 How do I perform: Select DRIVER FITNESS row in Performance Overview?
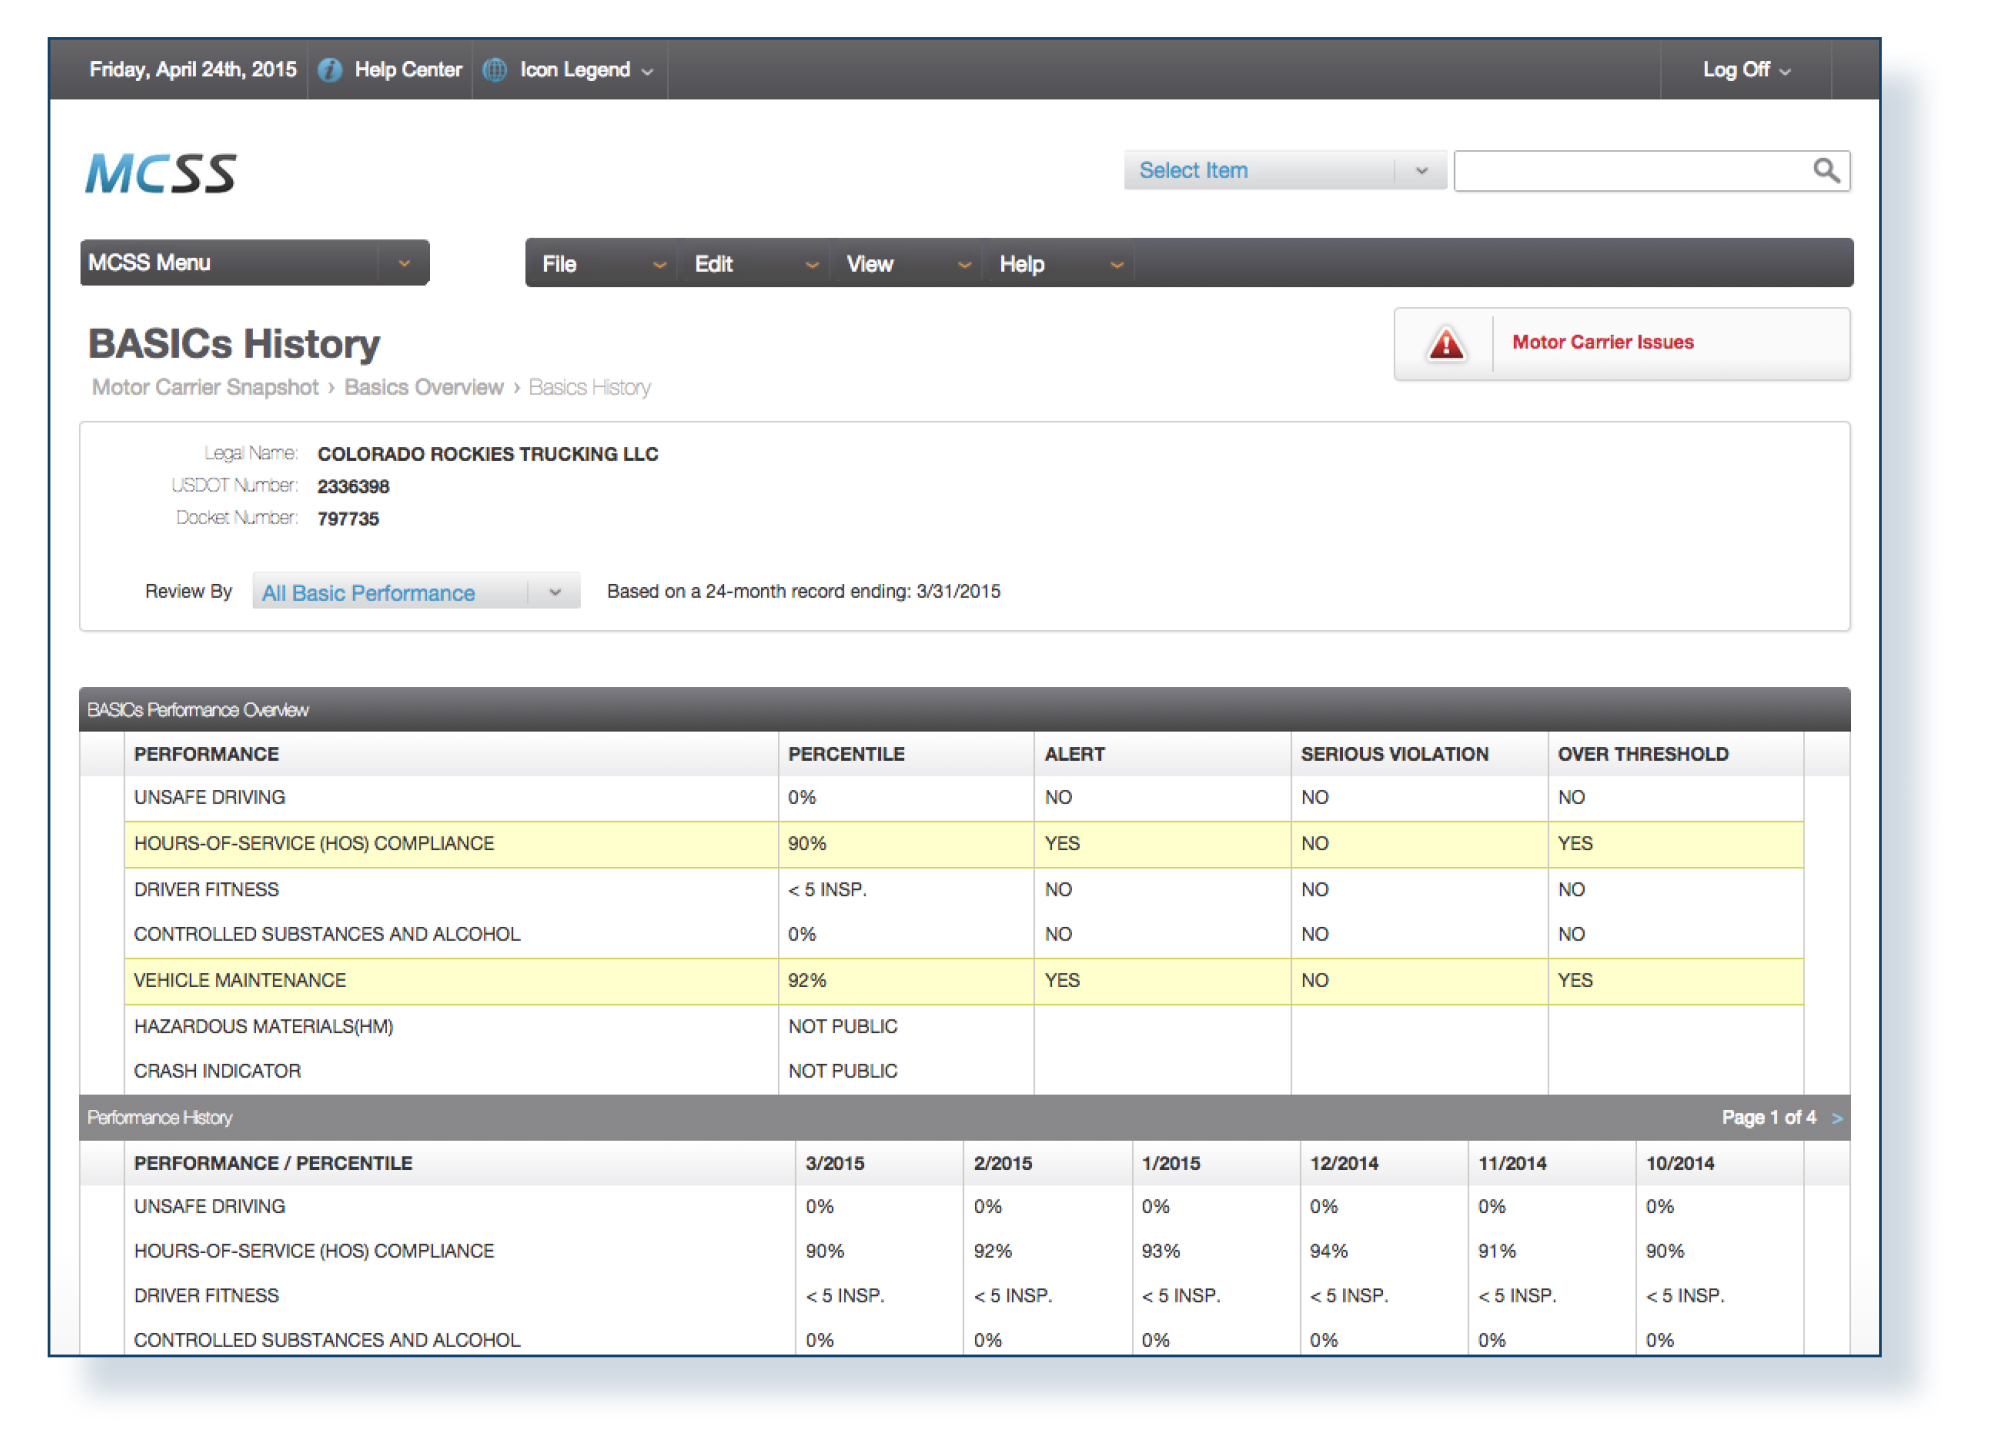(x=964, y=890)
